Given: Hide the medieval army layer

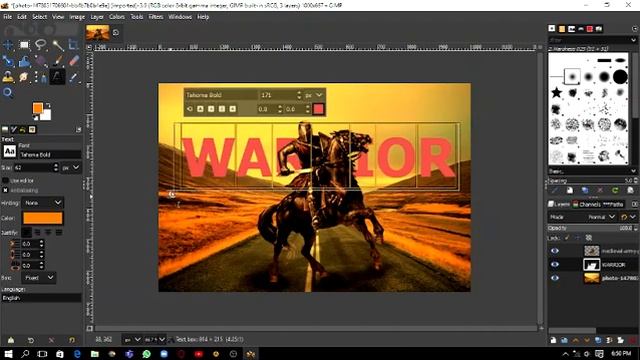Looking at the screenshot, I should click(x=555, y=251).
